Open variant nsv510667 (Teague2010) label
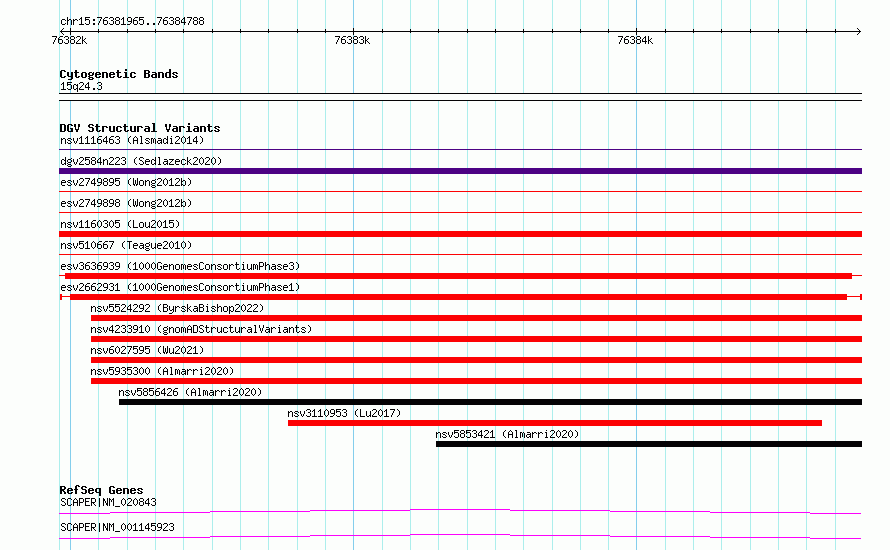Screen dimensions: 890x550 click(126, 245)
